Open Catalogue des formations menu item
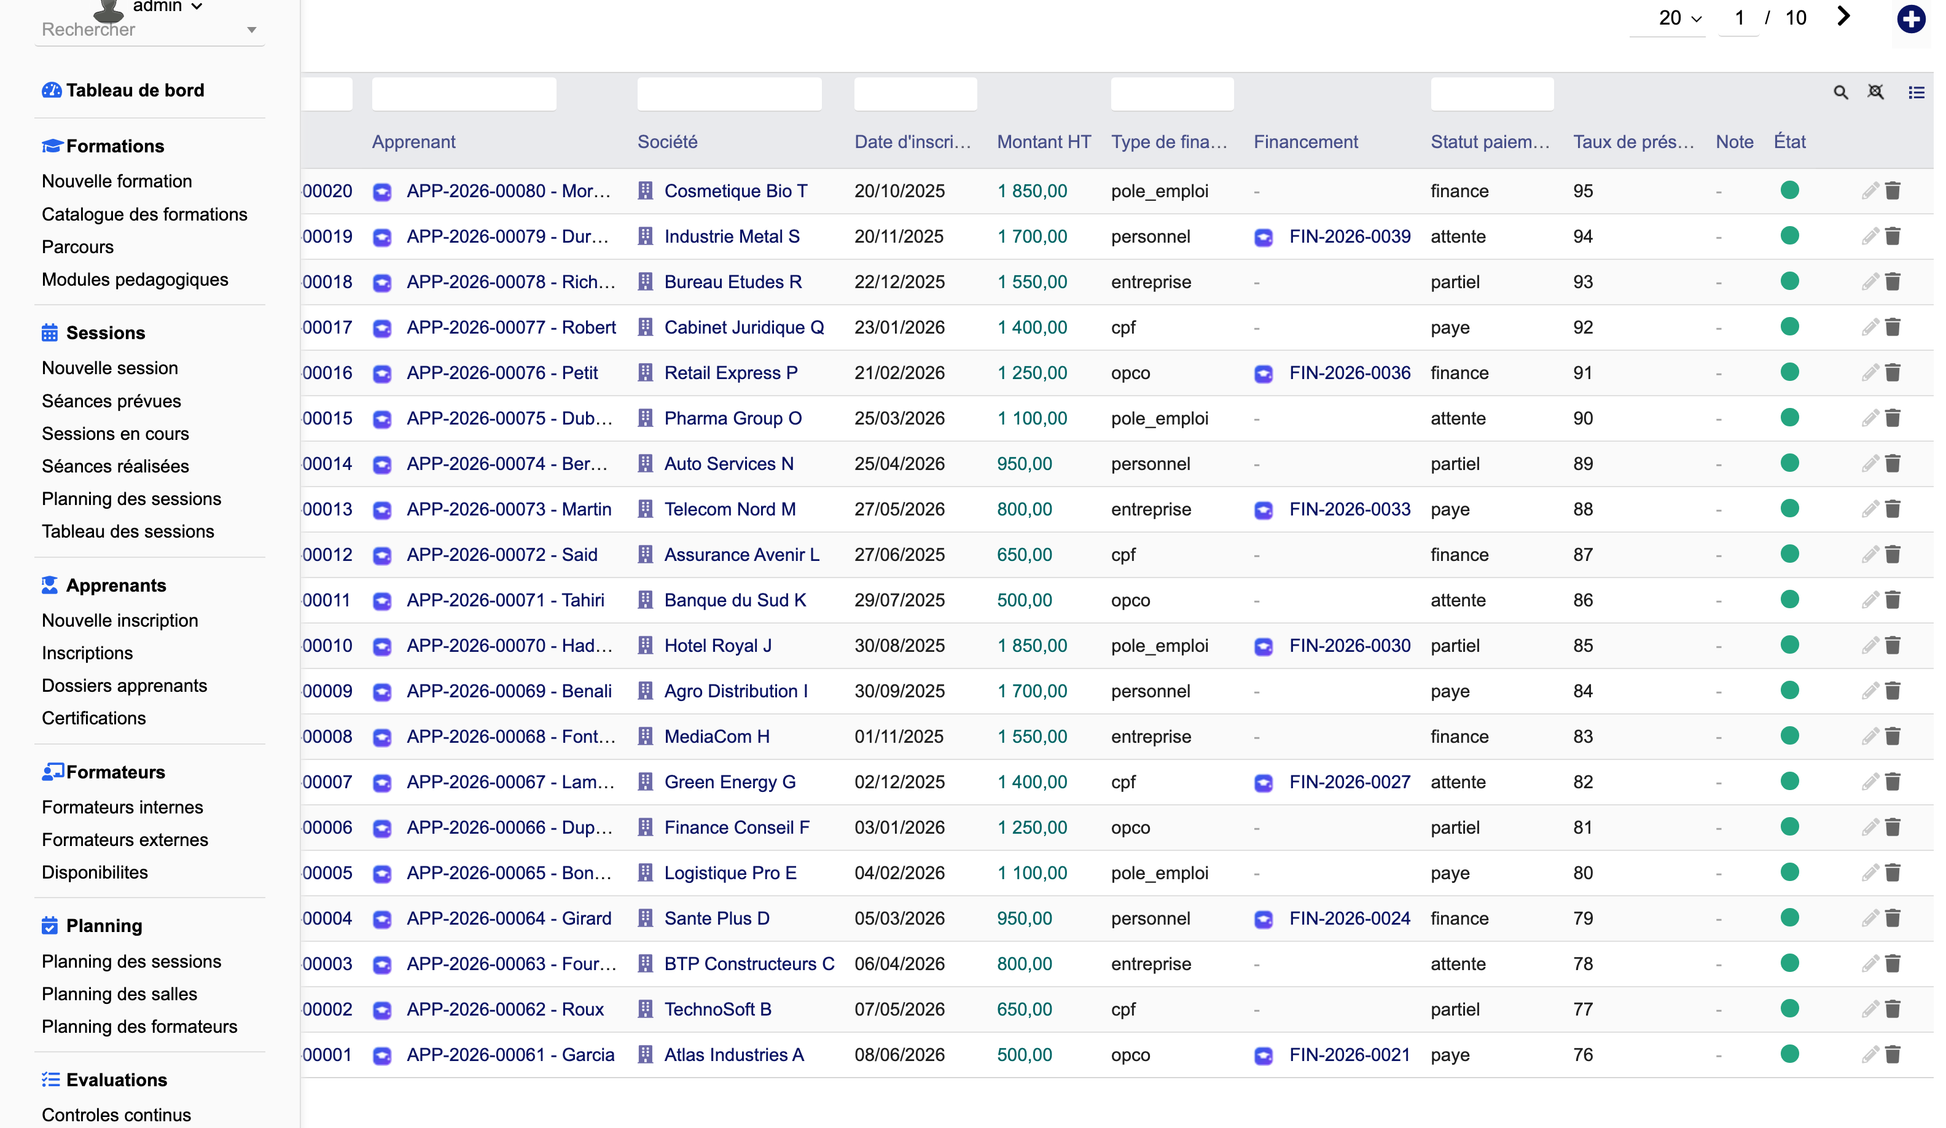The height and width of the screenshot is (1128, 1946). point(144,214)
